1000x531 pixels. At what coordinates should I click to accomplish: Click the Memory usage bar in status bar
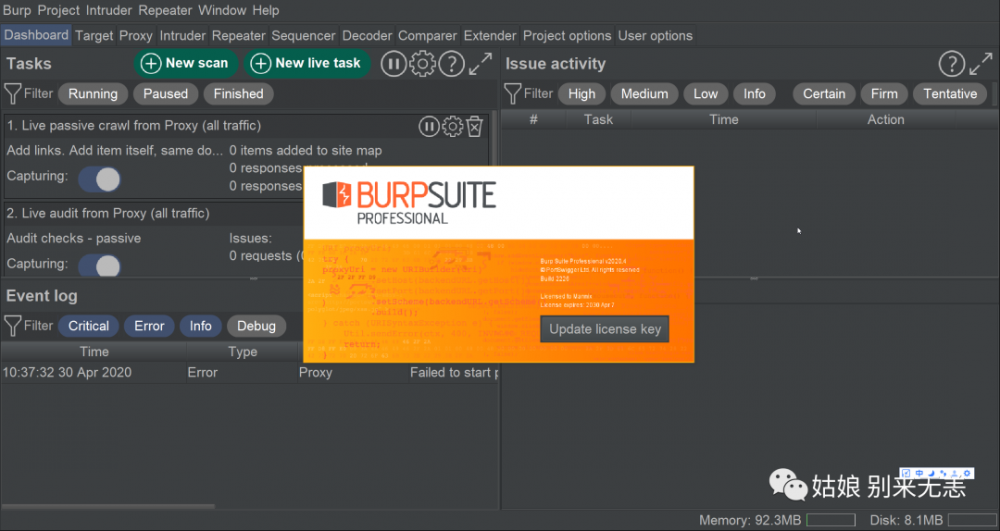pyautogui.click(x=831, y=521)
